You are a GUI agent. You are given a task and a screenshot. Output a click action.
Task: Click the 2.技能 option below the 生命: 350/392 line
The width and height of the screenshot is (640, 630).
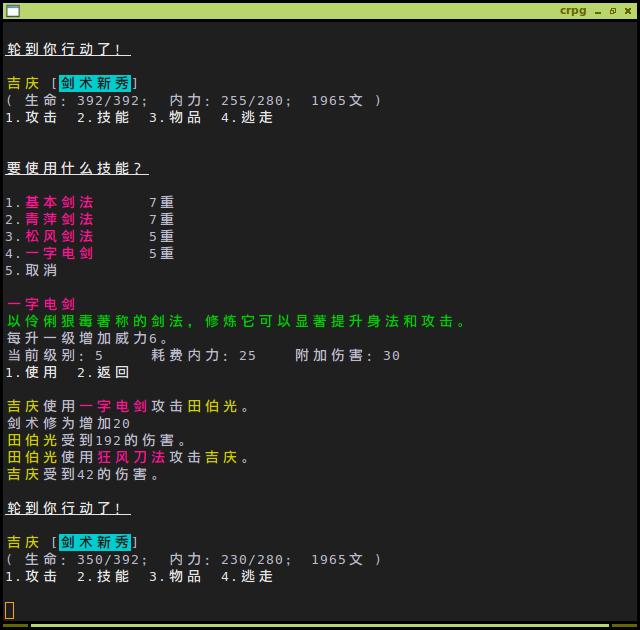tap(103, 576)
